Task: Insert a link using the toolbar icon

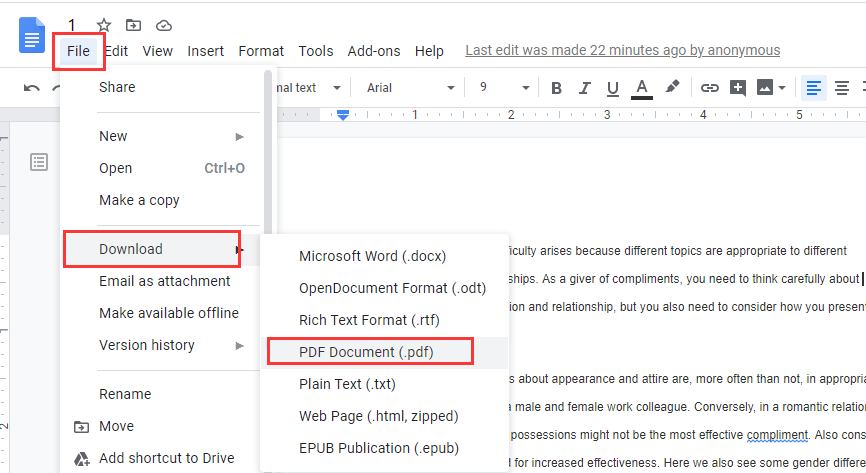Action: pos(709,88)
